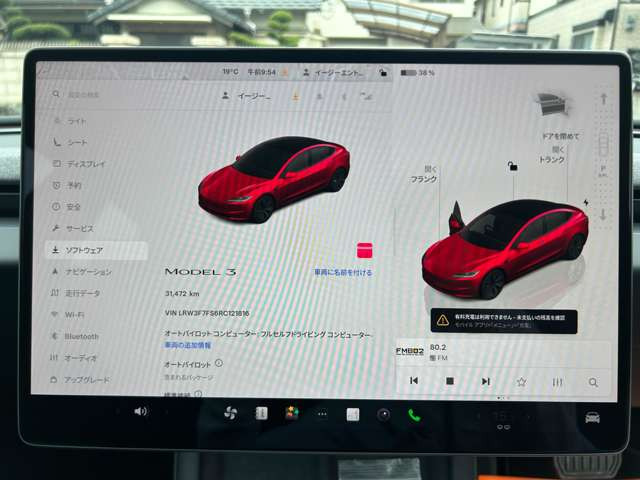Toggle the car door lock icon above car
640x480 pixels.
coord(513,166)
